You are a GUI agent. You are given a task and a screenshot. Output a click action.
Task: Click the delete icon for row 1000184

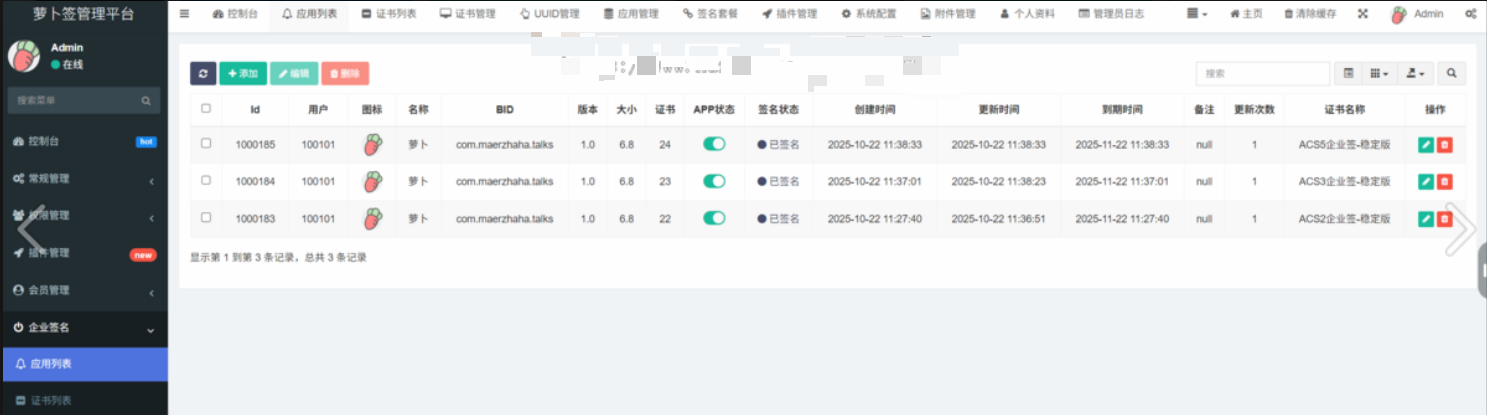pos(1445,182)
